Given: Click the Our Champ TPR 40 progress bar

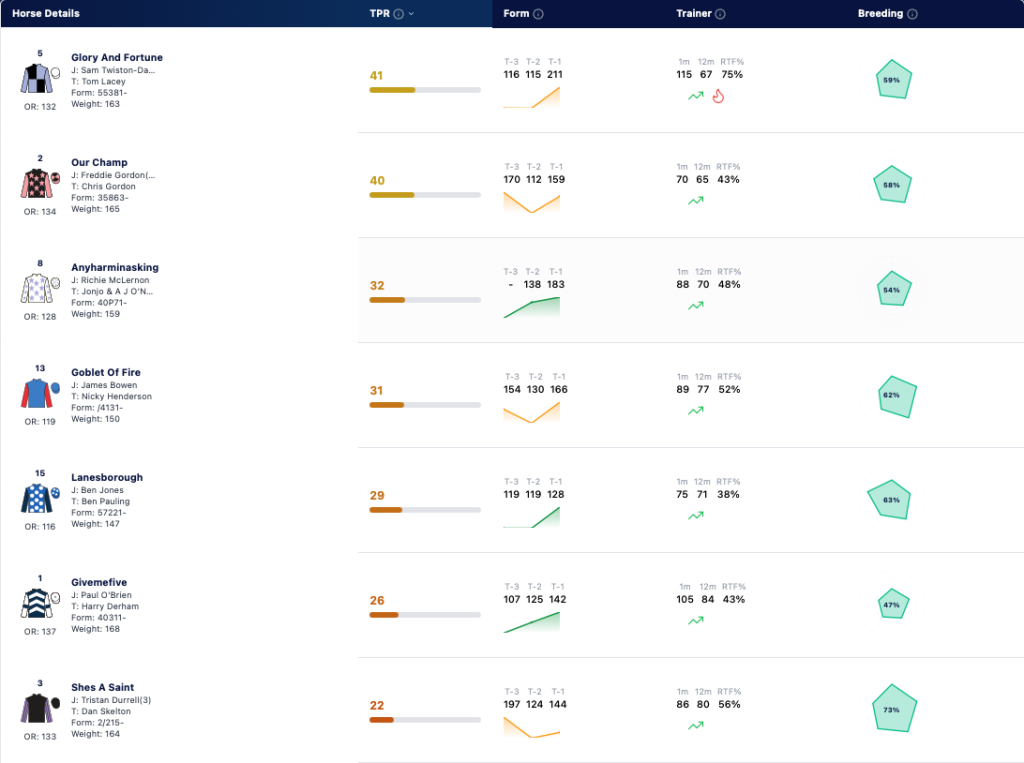Looking at the screenshot, I should tap(425, 195).
